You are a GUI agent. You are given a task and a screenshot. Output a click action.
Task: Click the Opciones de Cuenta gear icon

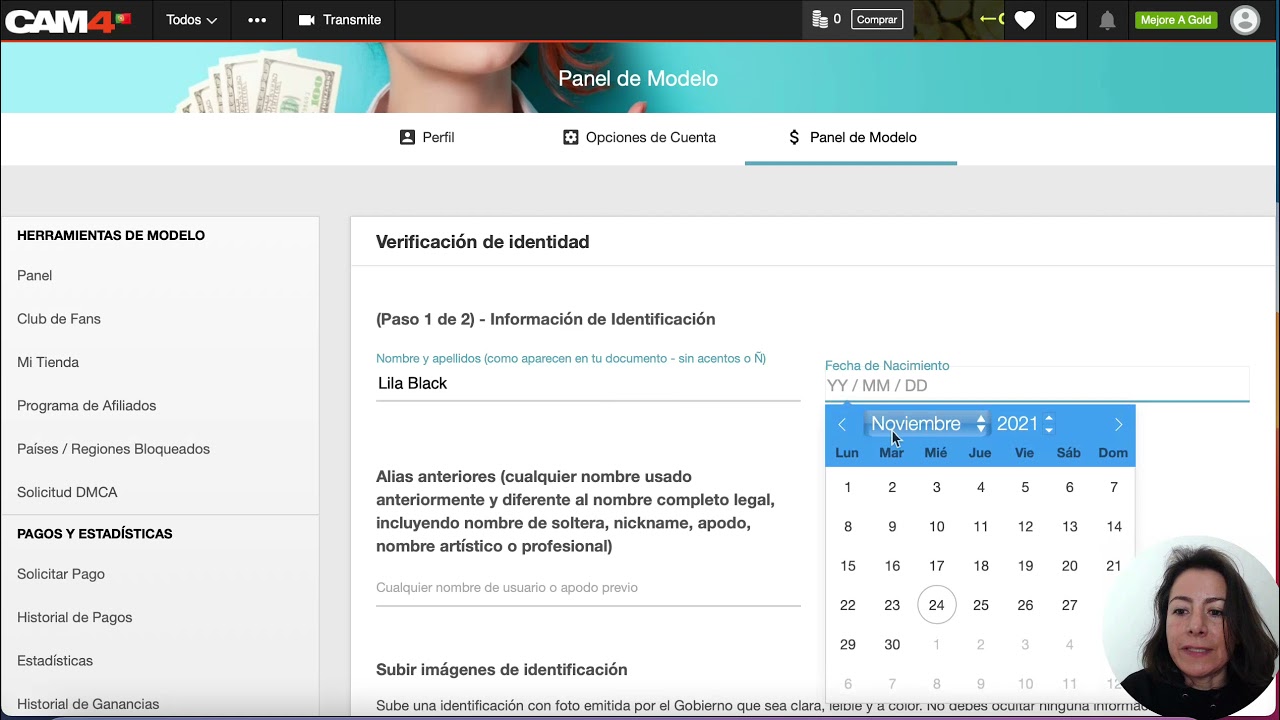[570, 137]
